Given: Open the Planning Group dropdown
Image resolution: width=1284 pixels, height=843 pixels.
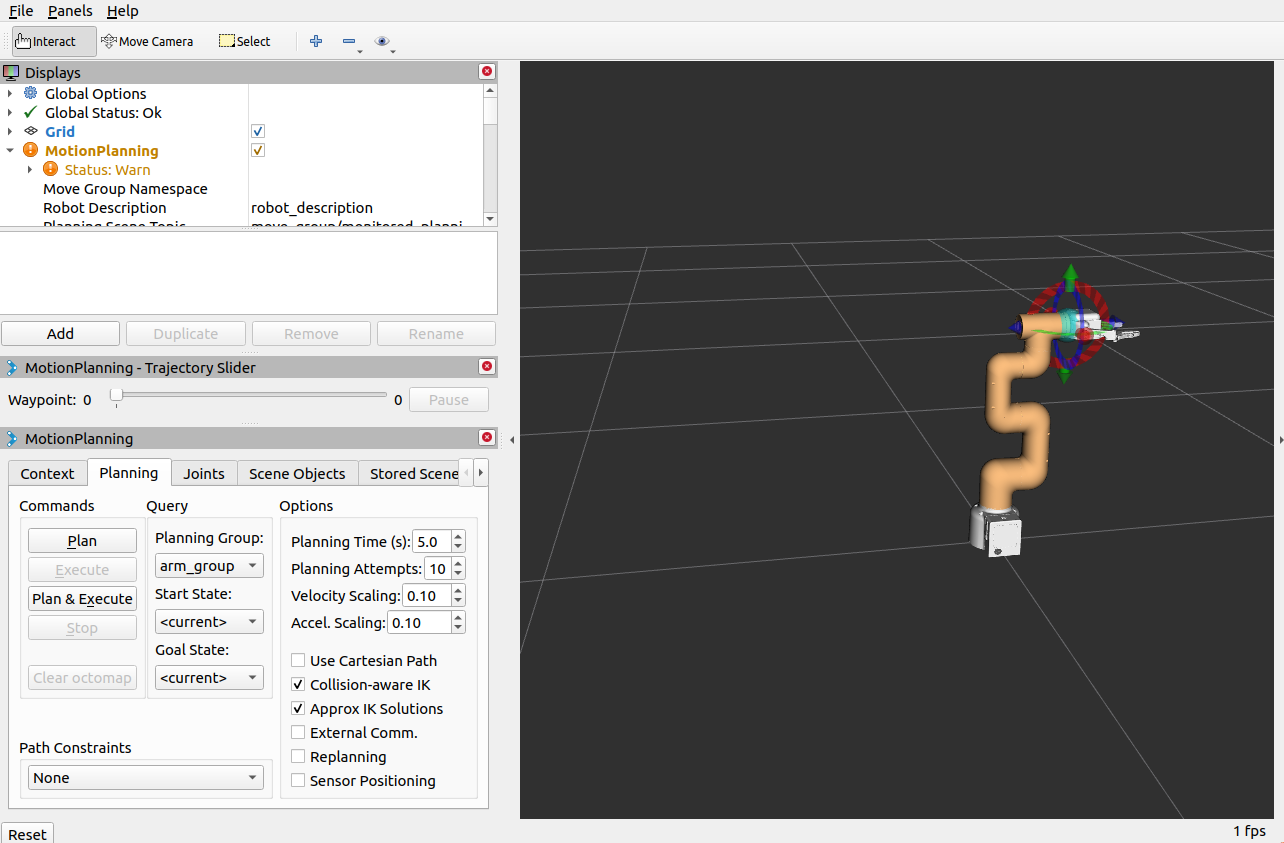Looking at the screenshot, I should point(209,566).
